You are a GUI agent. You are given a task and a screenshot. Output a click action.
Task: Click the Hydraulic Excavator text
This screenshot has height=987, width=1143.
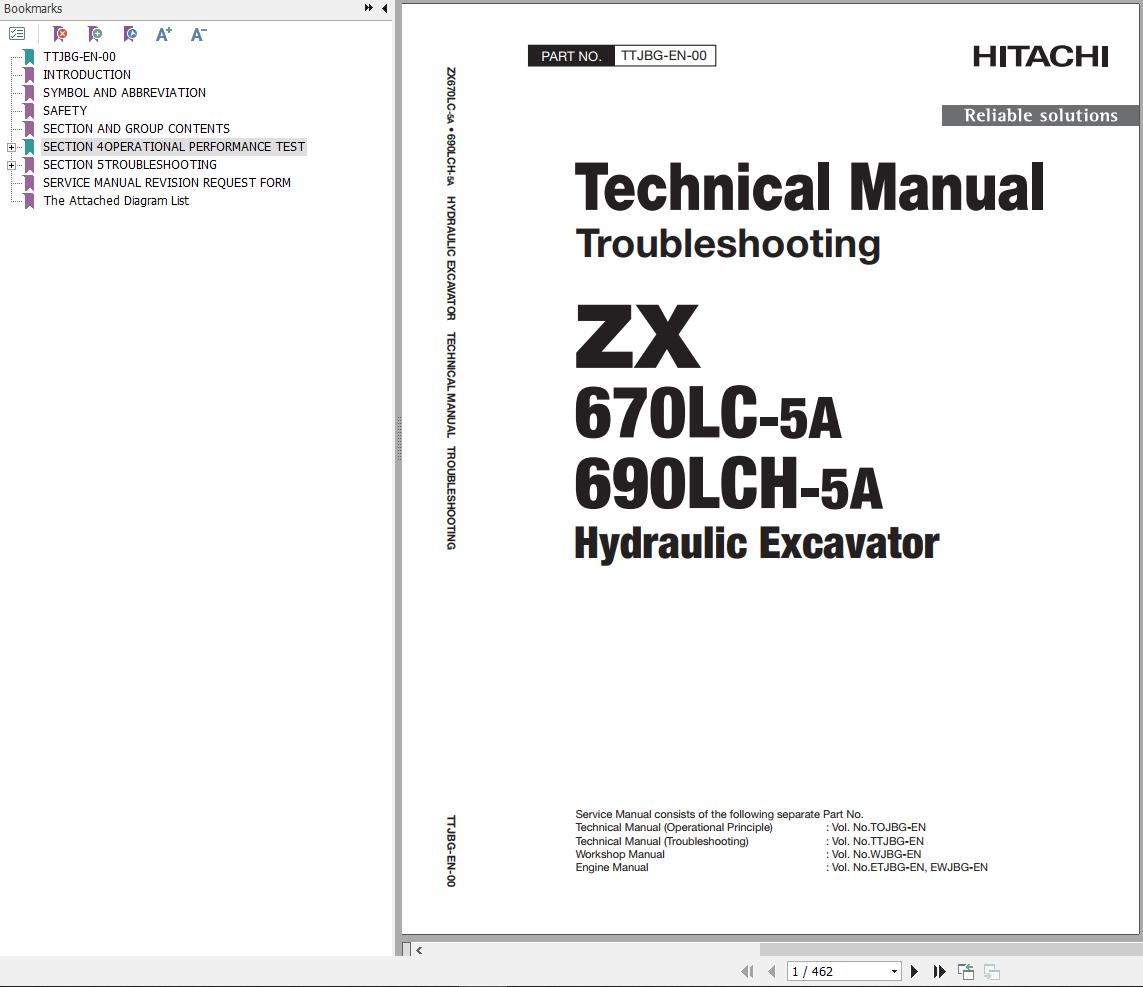[x=757, y=544]
